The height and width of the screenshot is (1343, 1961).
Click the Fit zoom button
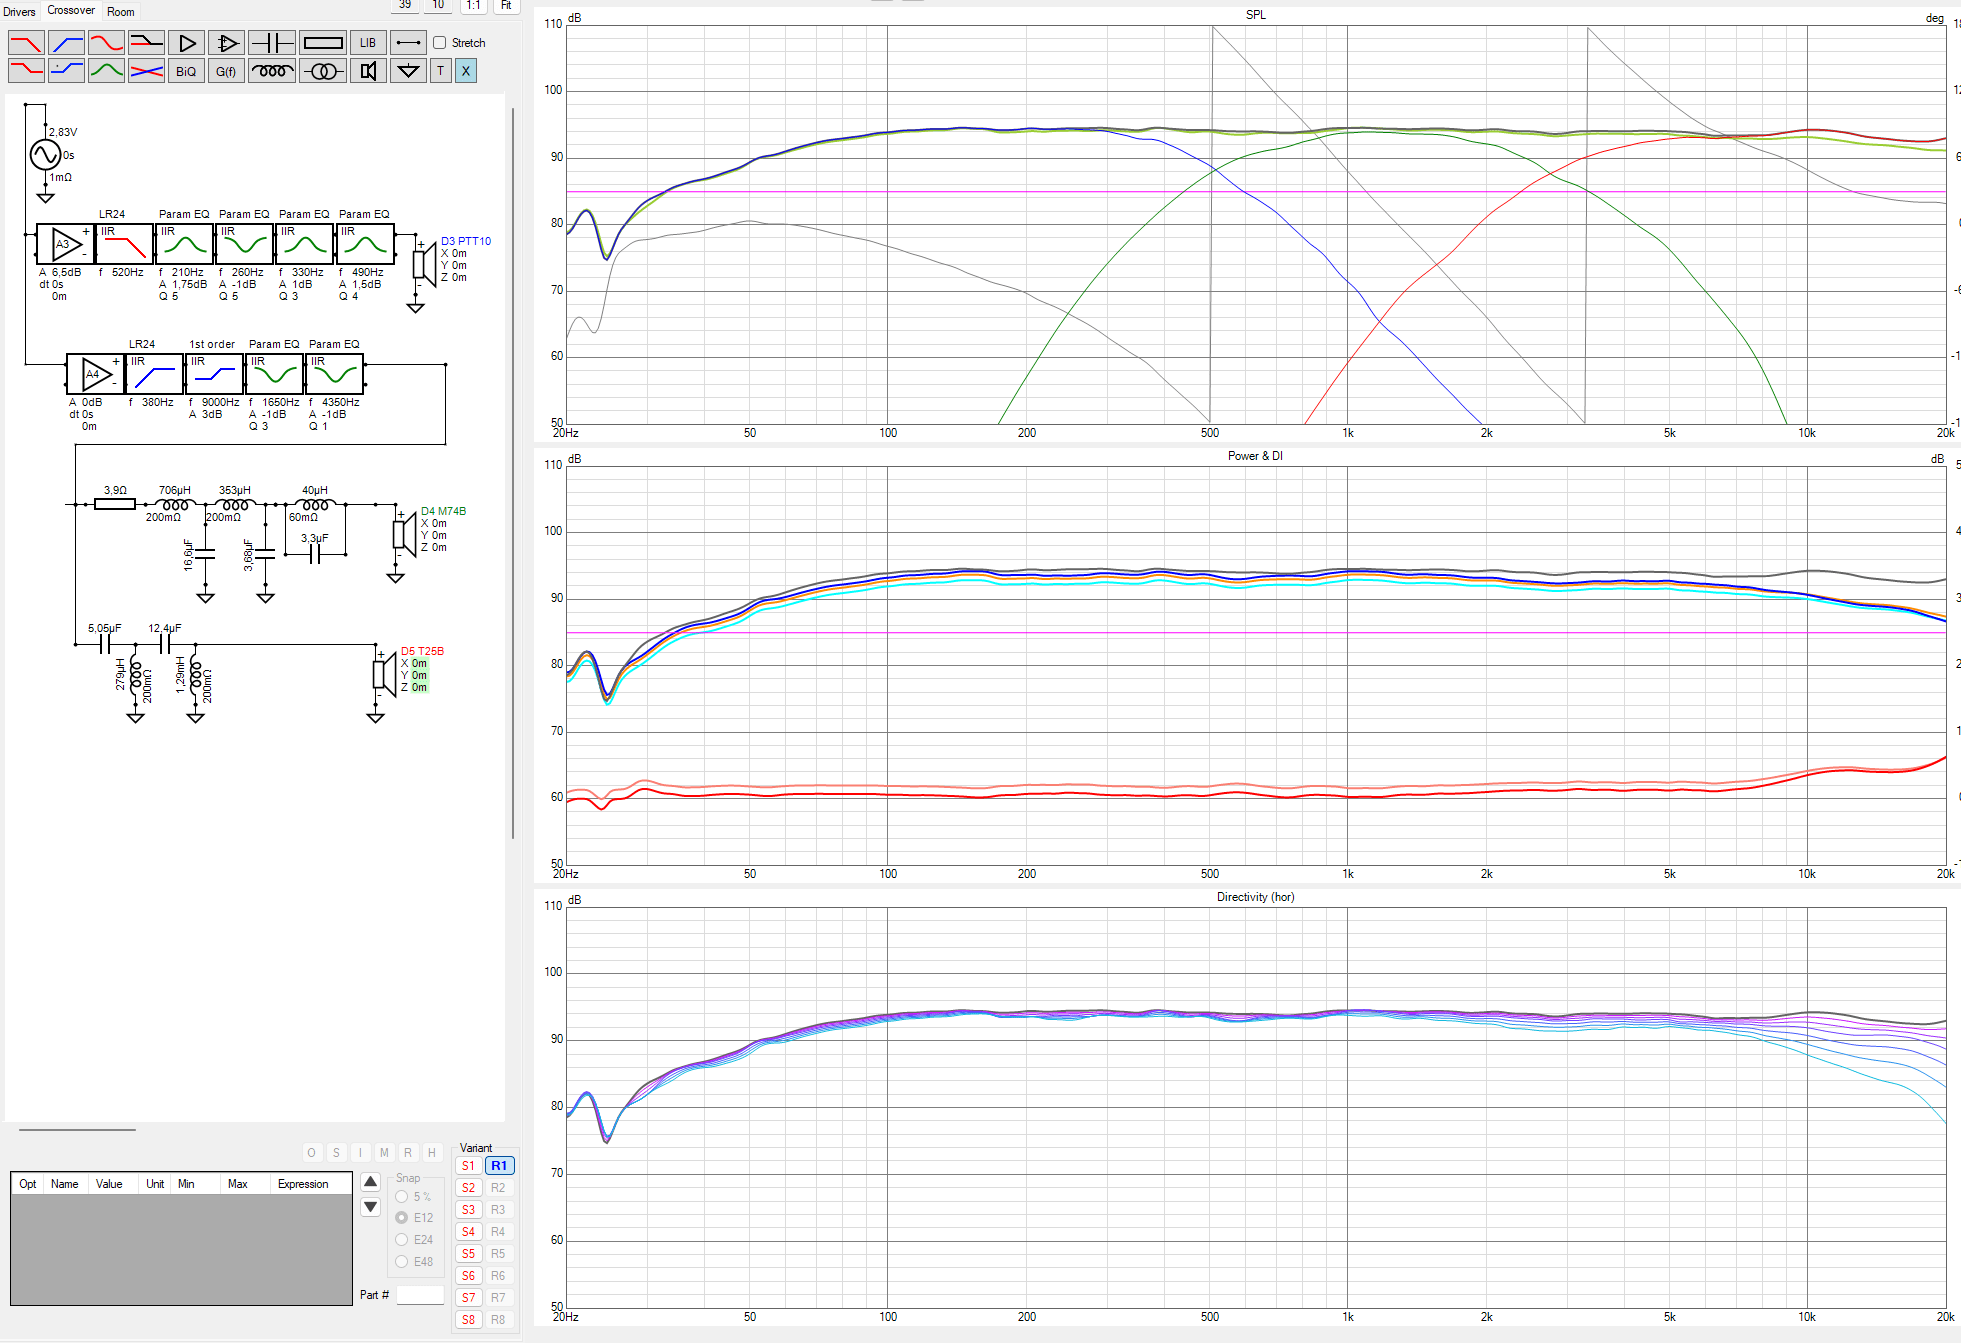(x=506, y=5)
